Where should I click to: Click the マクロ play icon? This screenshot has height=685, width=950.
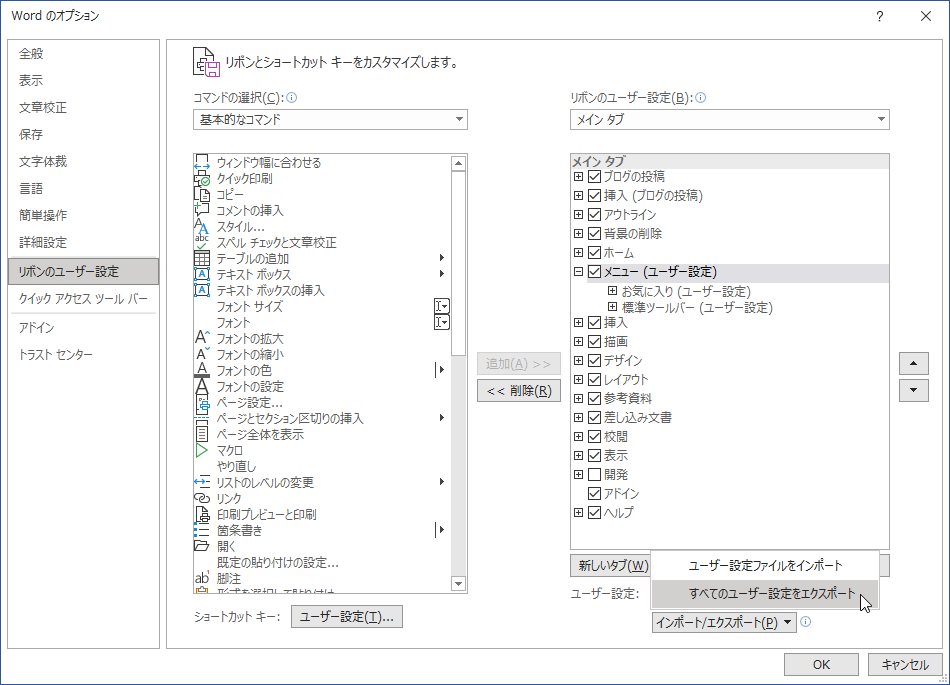pos(202,450)
